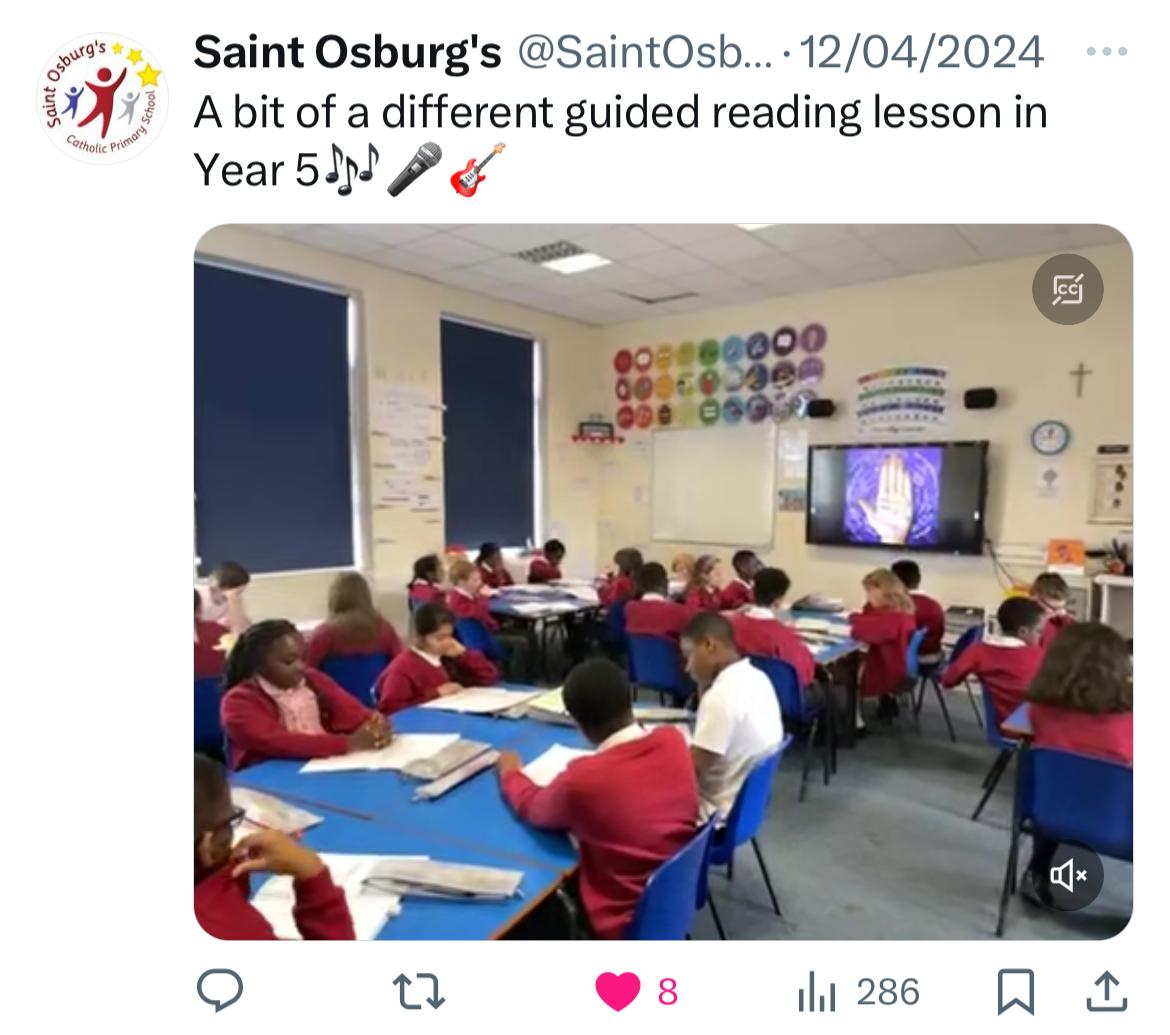Click the microphone emoji in the tweet

[415, 169]
